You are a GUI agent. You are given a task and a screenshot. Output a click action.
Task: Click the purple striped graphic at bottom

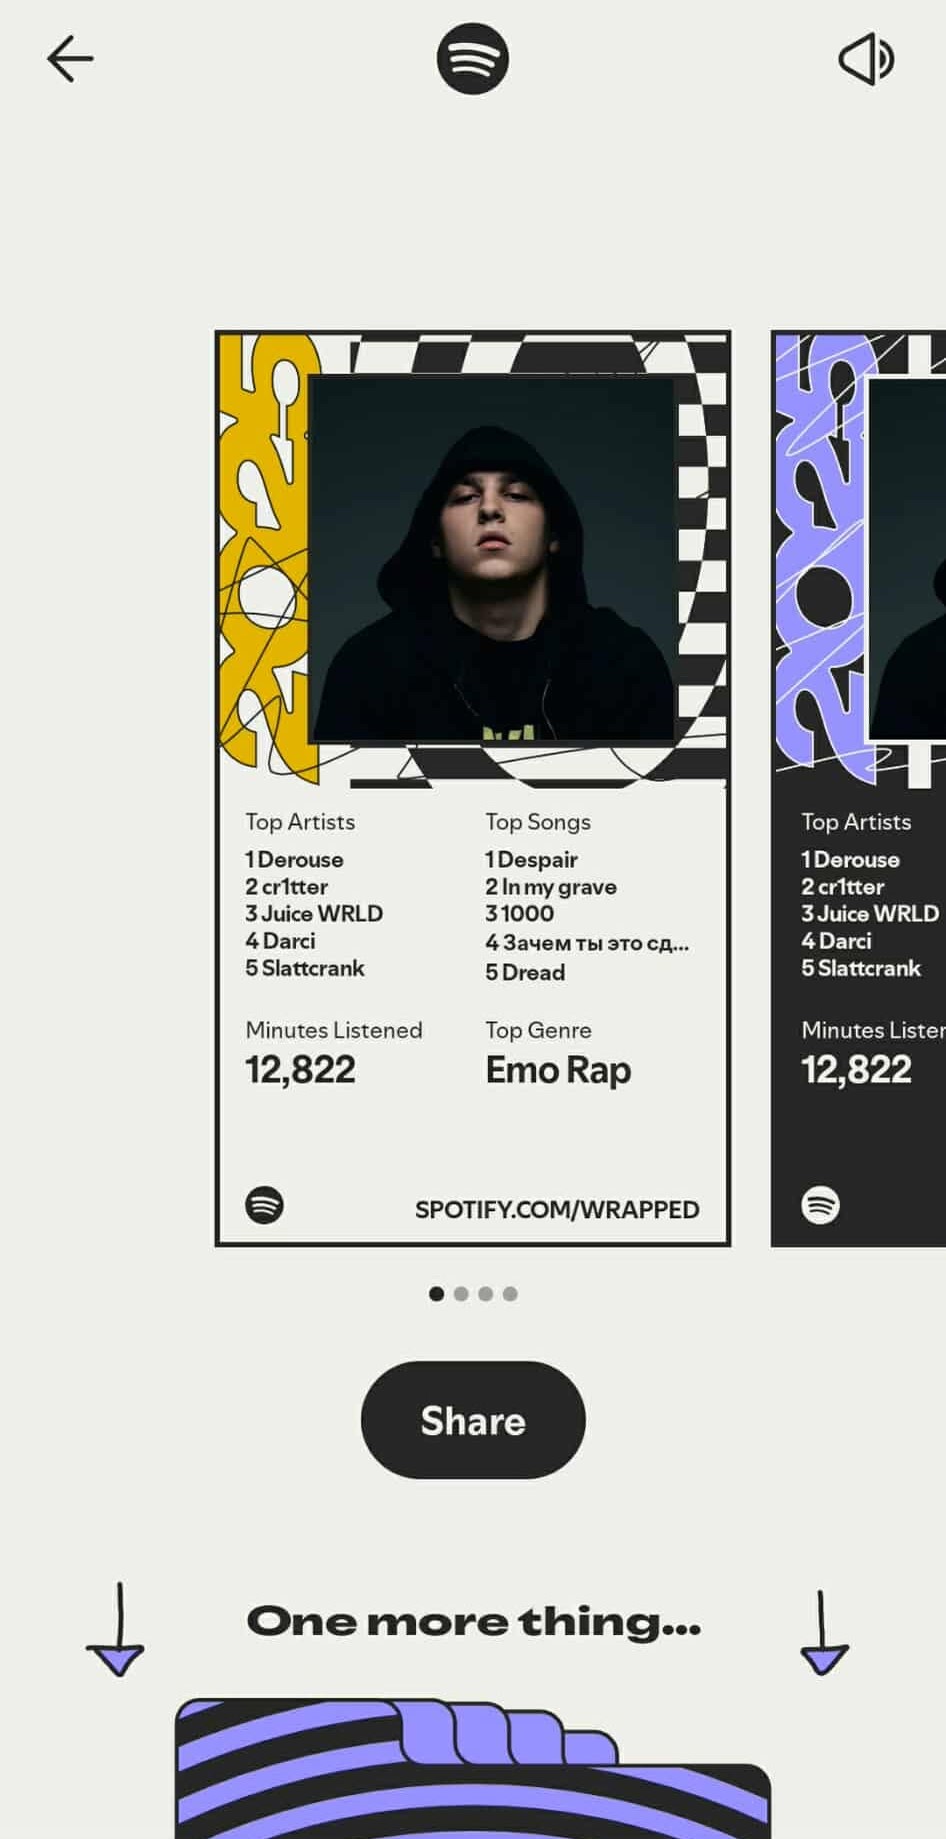coord(473,1768)
